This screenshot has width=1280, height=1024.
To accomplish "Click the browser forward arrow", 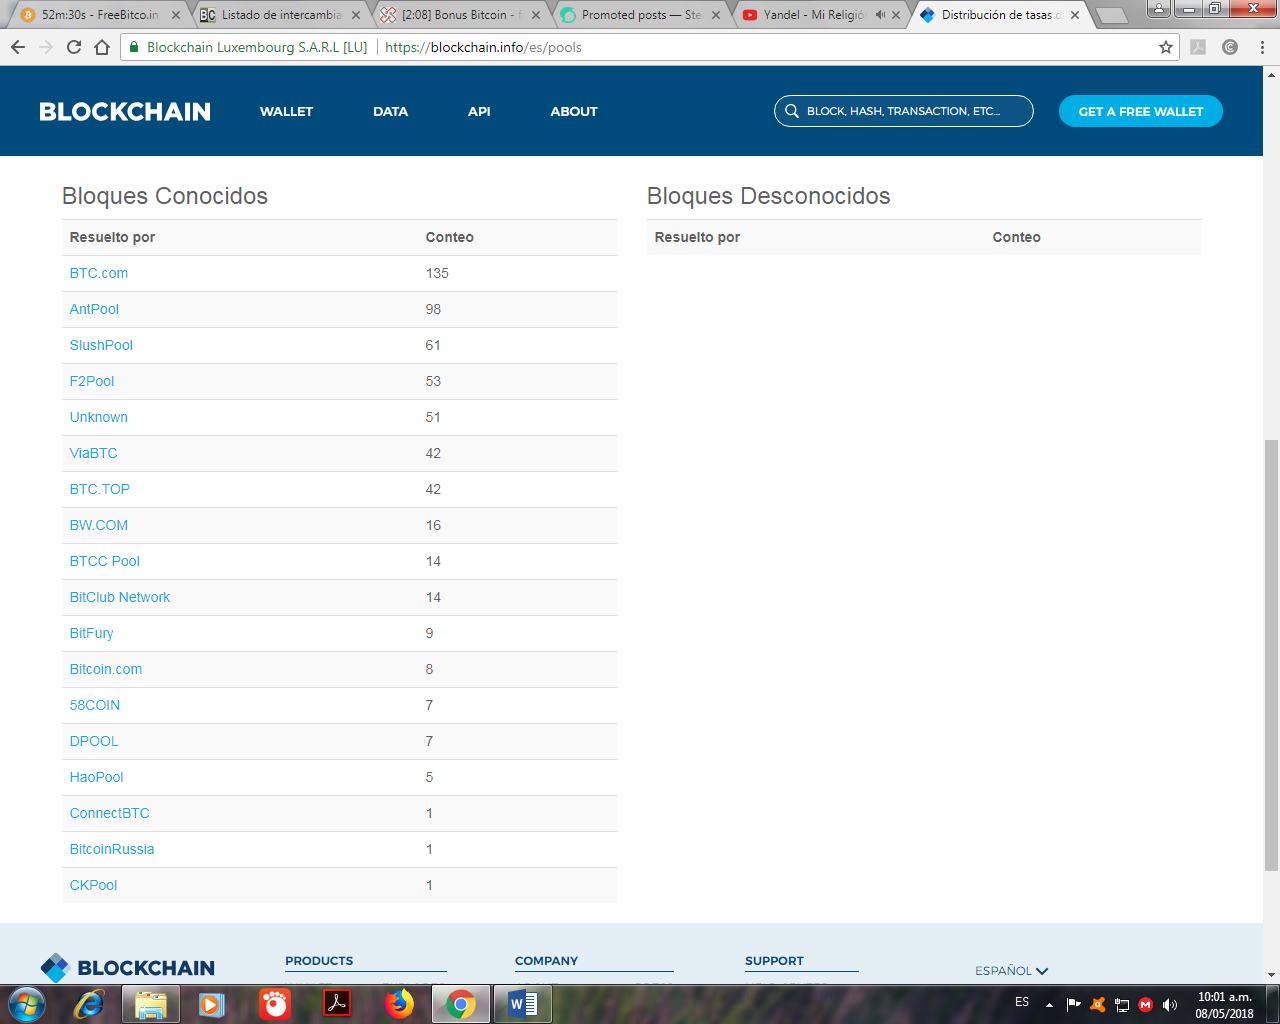I will tap(46, 47).
